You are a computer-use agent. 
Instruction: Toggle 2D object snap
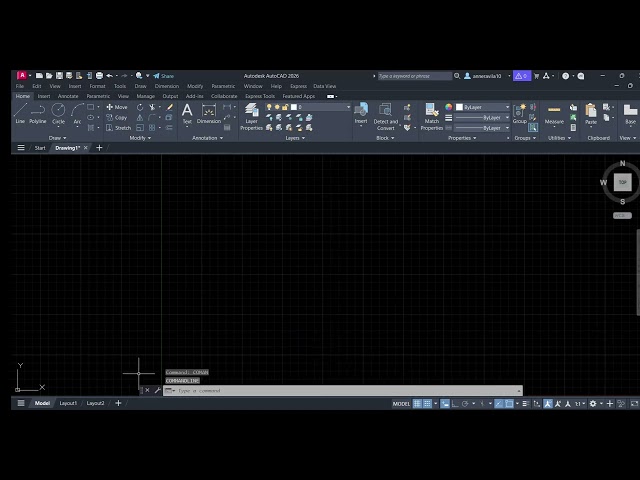[x=509, y=403]
